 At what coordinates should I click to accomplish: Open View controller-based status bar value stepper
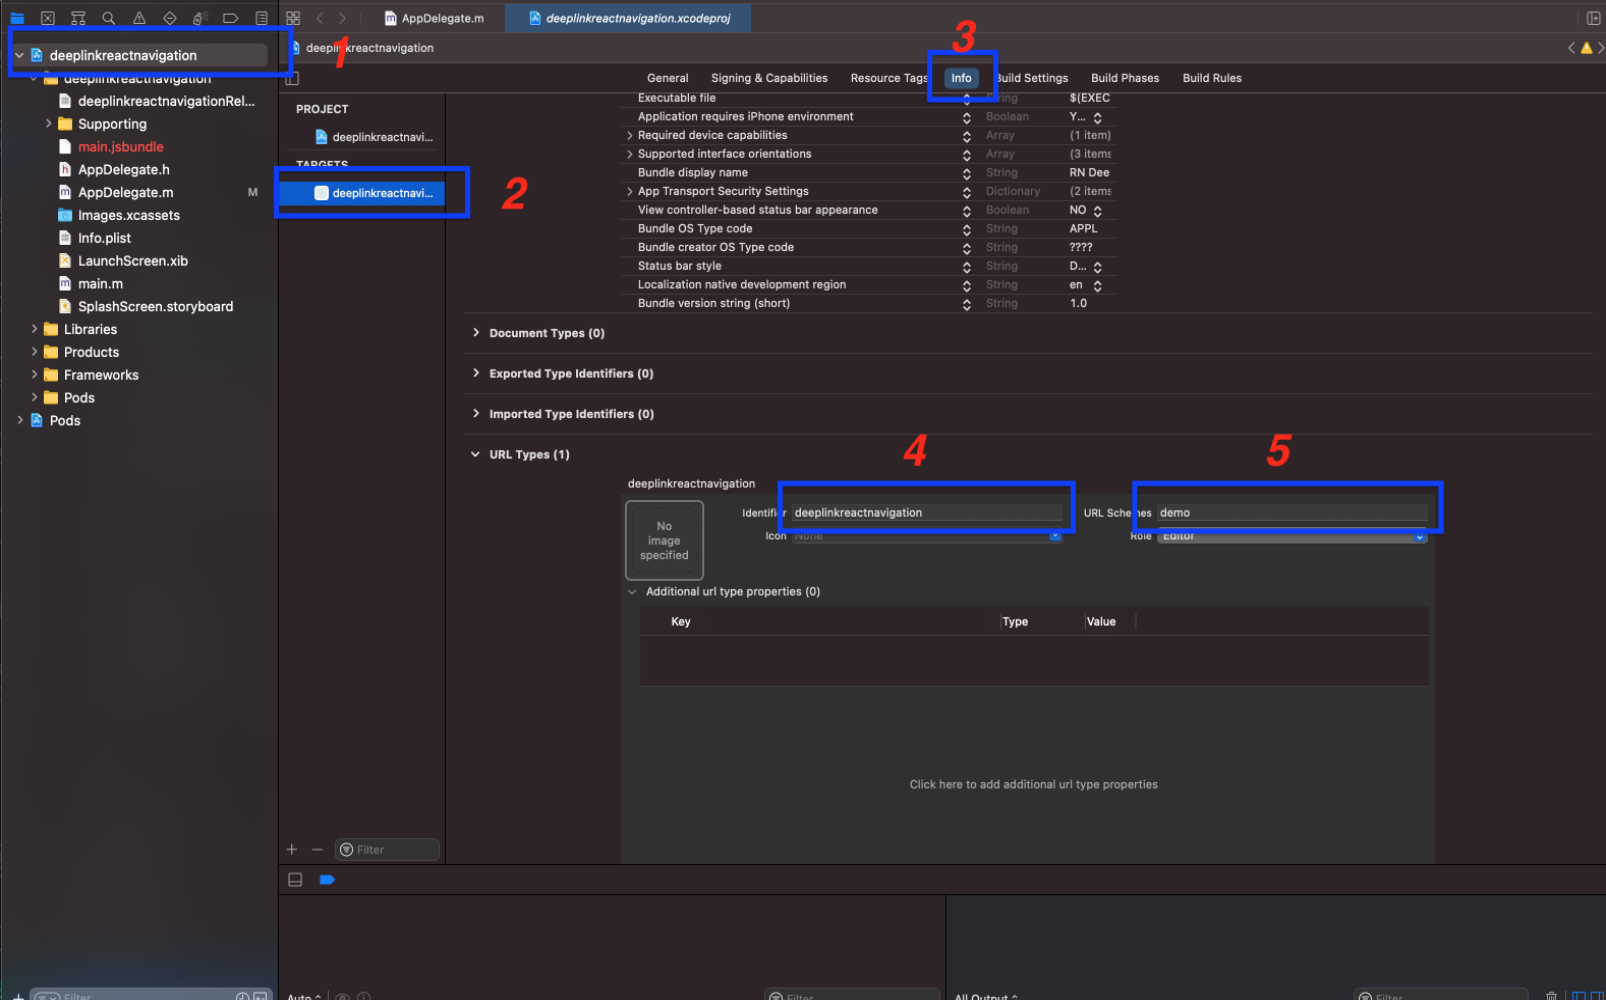coord(1097,211)
